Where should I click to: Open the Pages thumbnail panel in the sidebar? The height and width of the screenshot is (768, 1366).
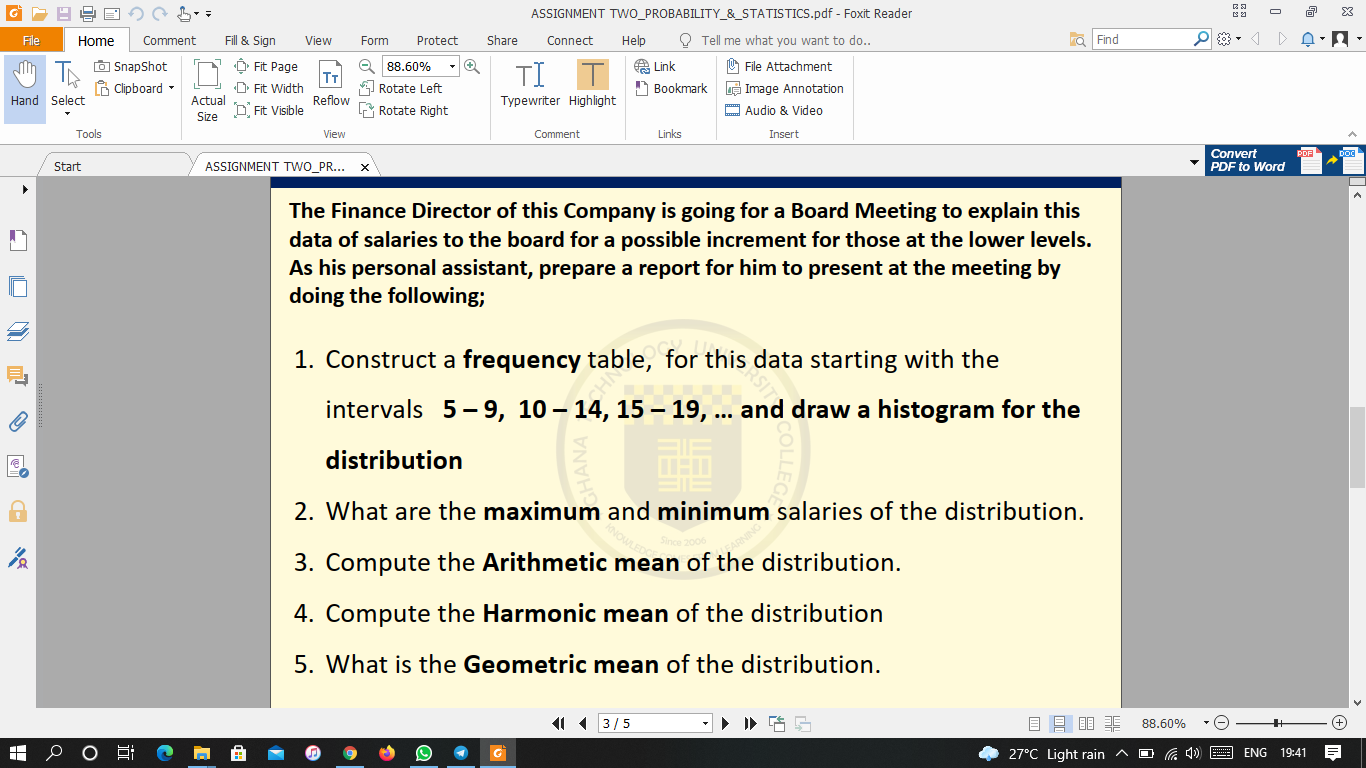pos(18,287)
